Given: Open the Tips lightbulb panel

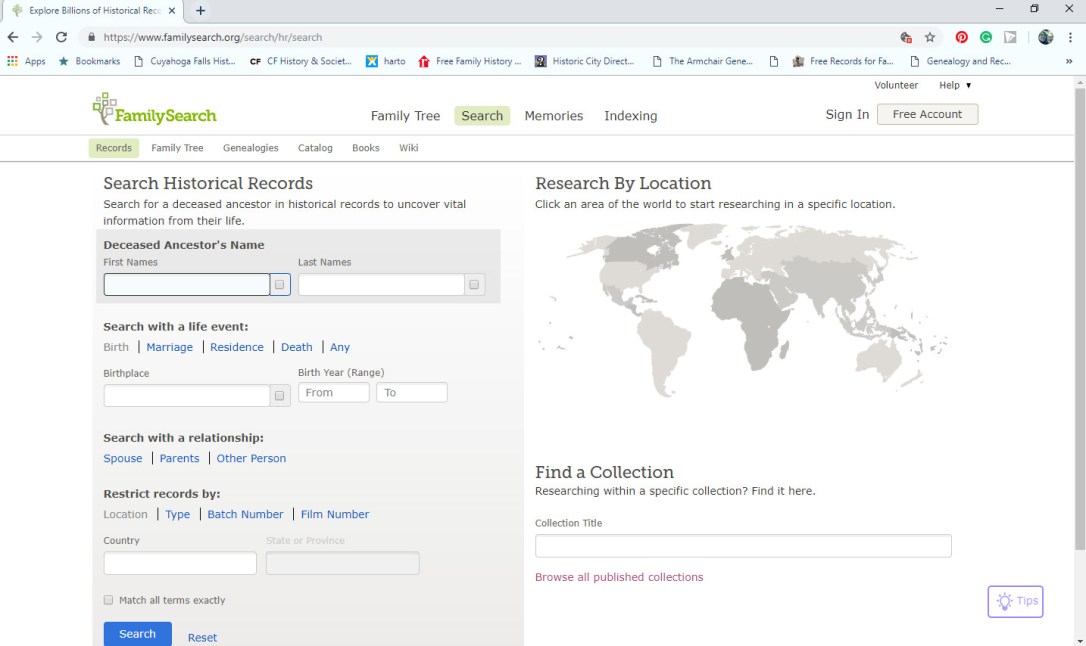Looking at the screenshot, I should coord(1015,601).
